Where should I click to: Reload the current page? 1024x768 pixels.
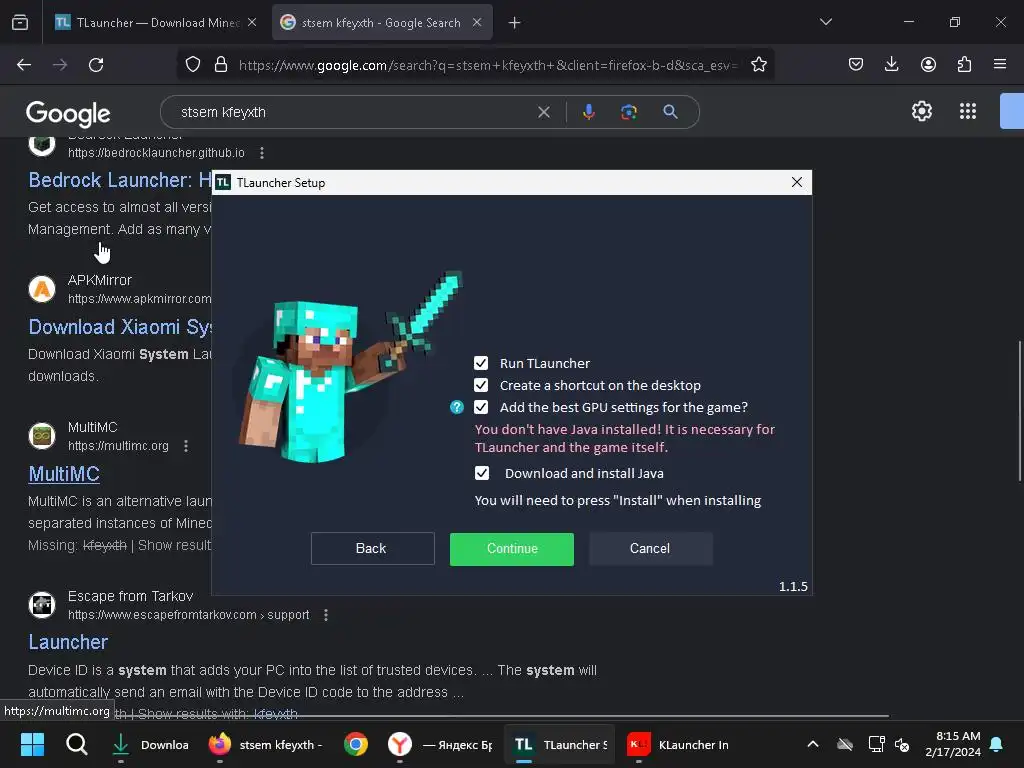96,65
